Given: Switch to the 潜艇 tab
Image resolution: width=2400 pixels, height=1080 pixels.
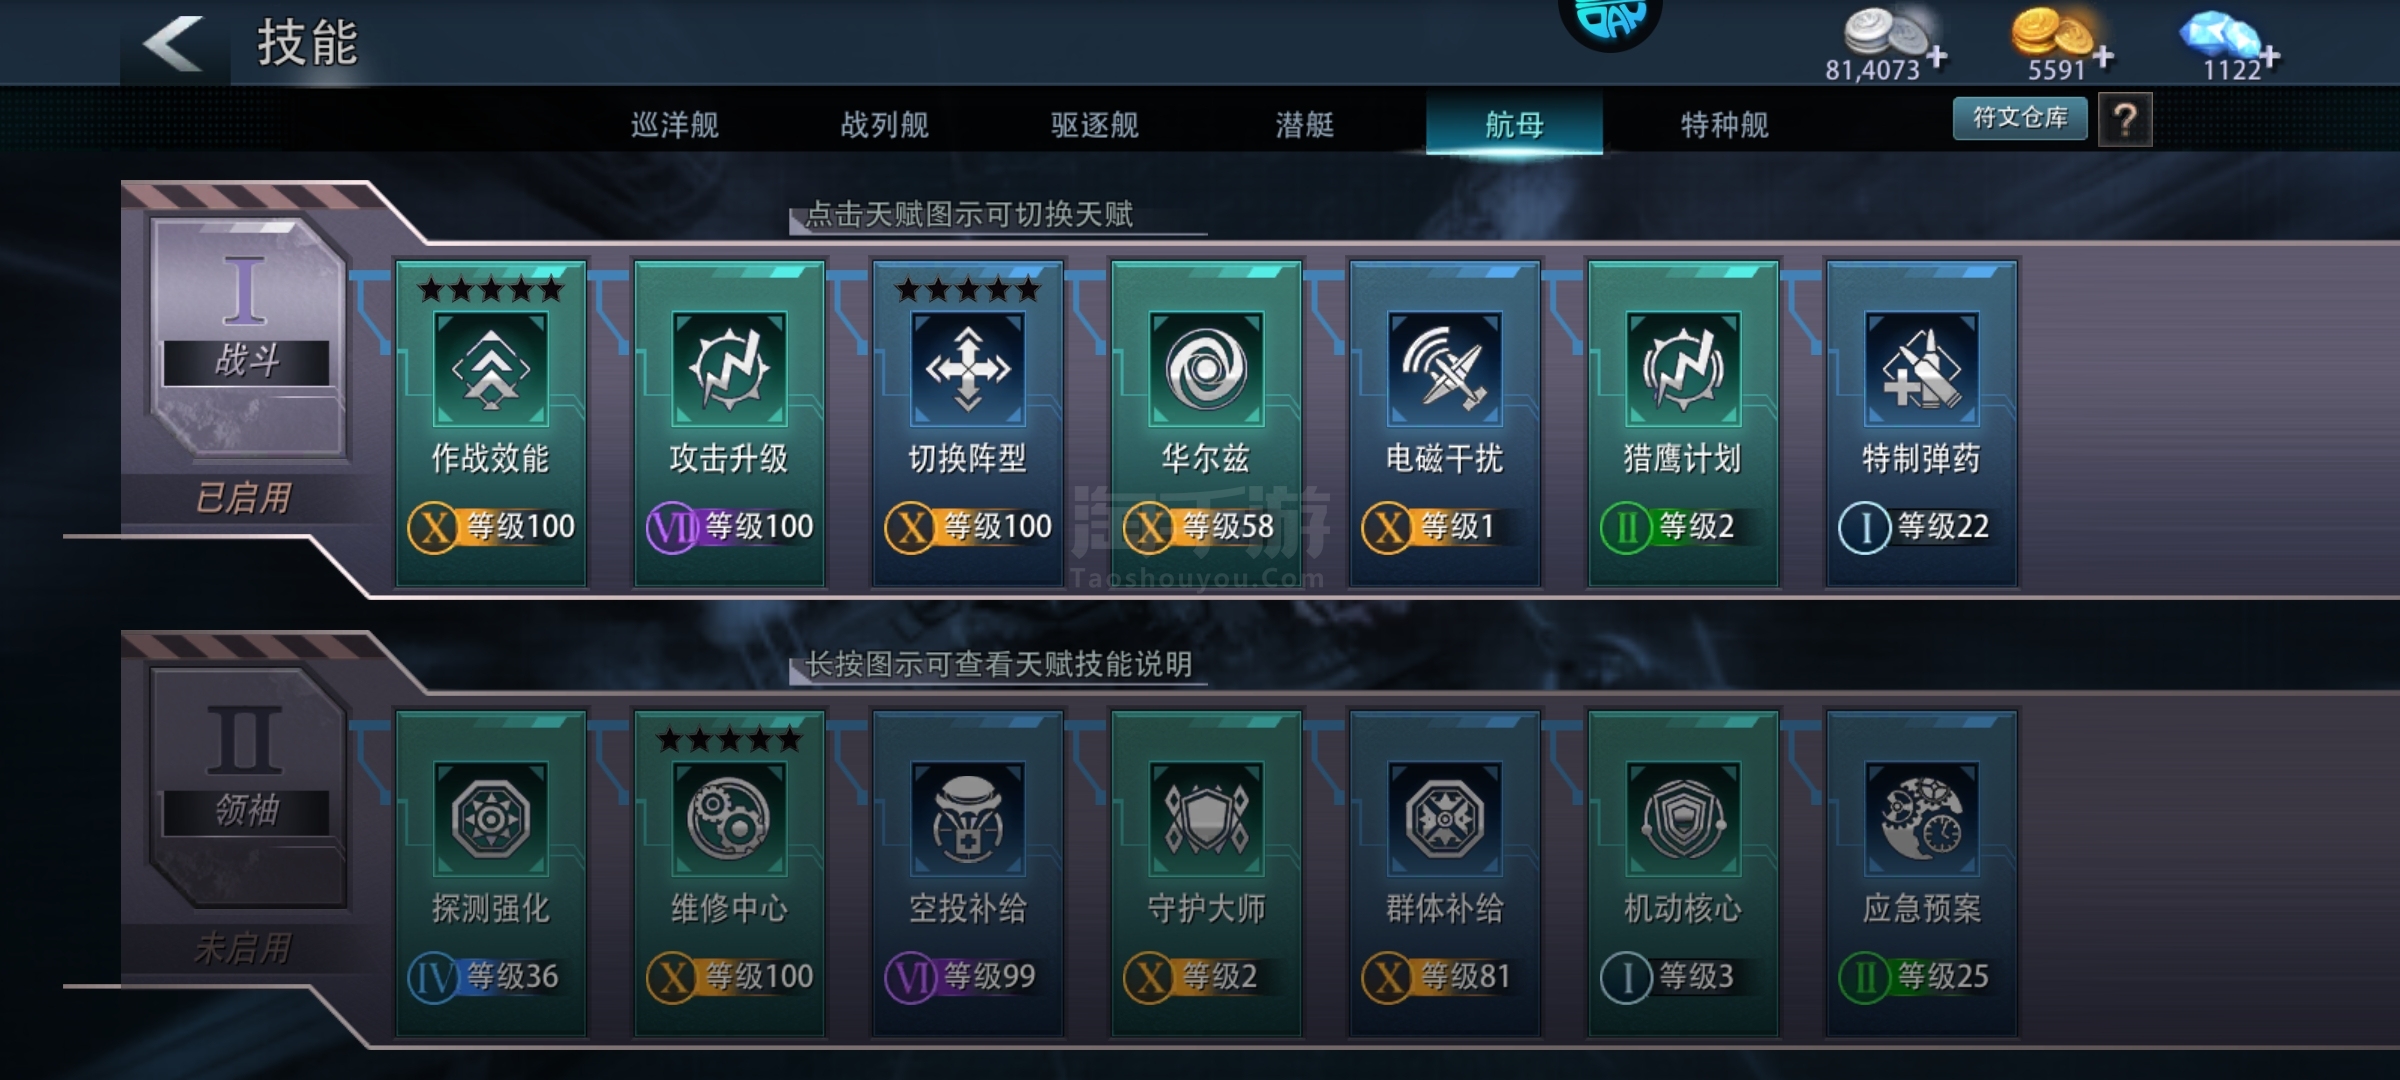Looking at the screenshot, I should tap(1305, 125).
